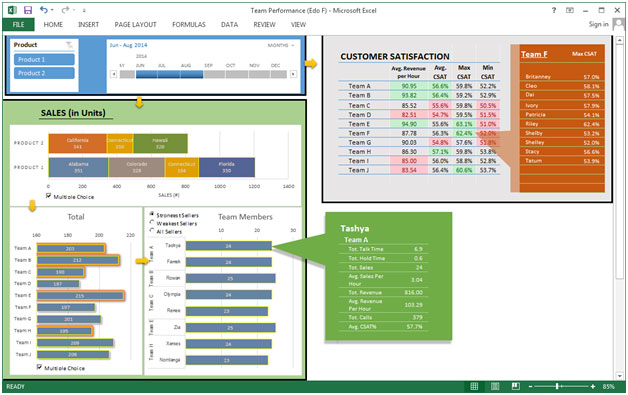Expand the quick access toolbar customize arrow
628x395 pixels.
(84, 10)
